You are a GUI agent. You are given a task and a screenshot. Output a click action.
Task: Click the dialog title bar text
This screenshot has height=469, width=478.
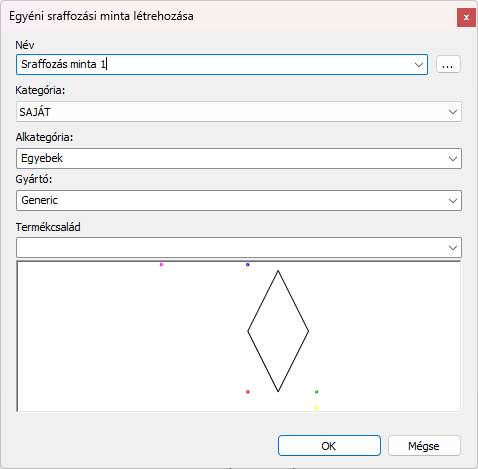pos(101,16)
